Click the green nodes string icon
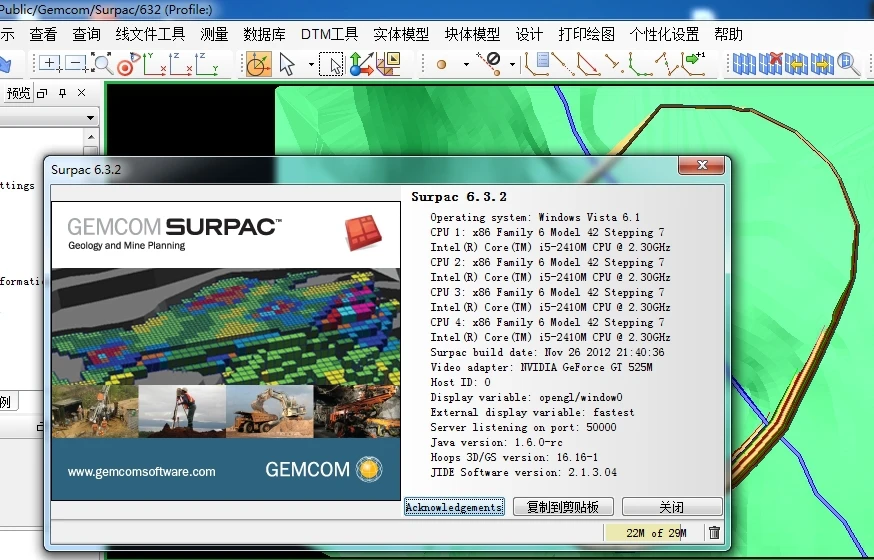The image size is (874, 560). [x=640, y=65]
